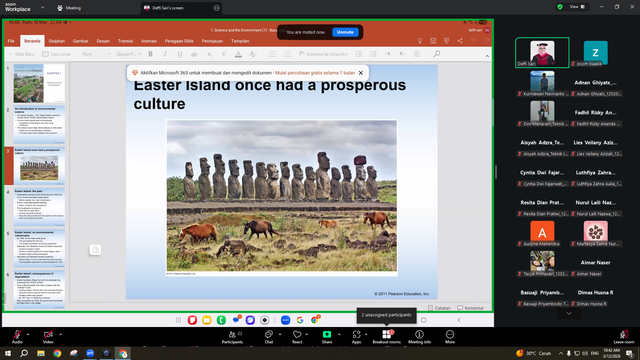The width and height of the screenshot is (640, 360).
Task: Toggle italic formatting in the ribbon
Action: pyautogui.click(x=165, y=54)
